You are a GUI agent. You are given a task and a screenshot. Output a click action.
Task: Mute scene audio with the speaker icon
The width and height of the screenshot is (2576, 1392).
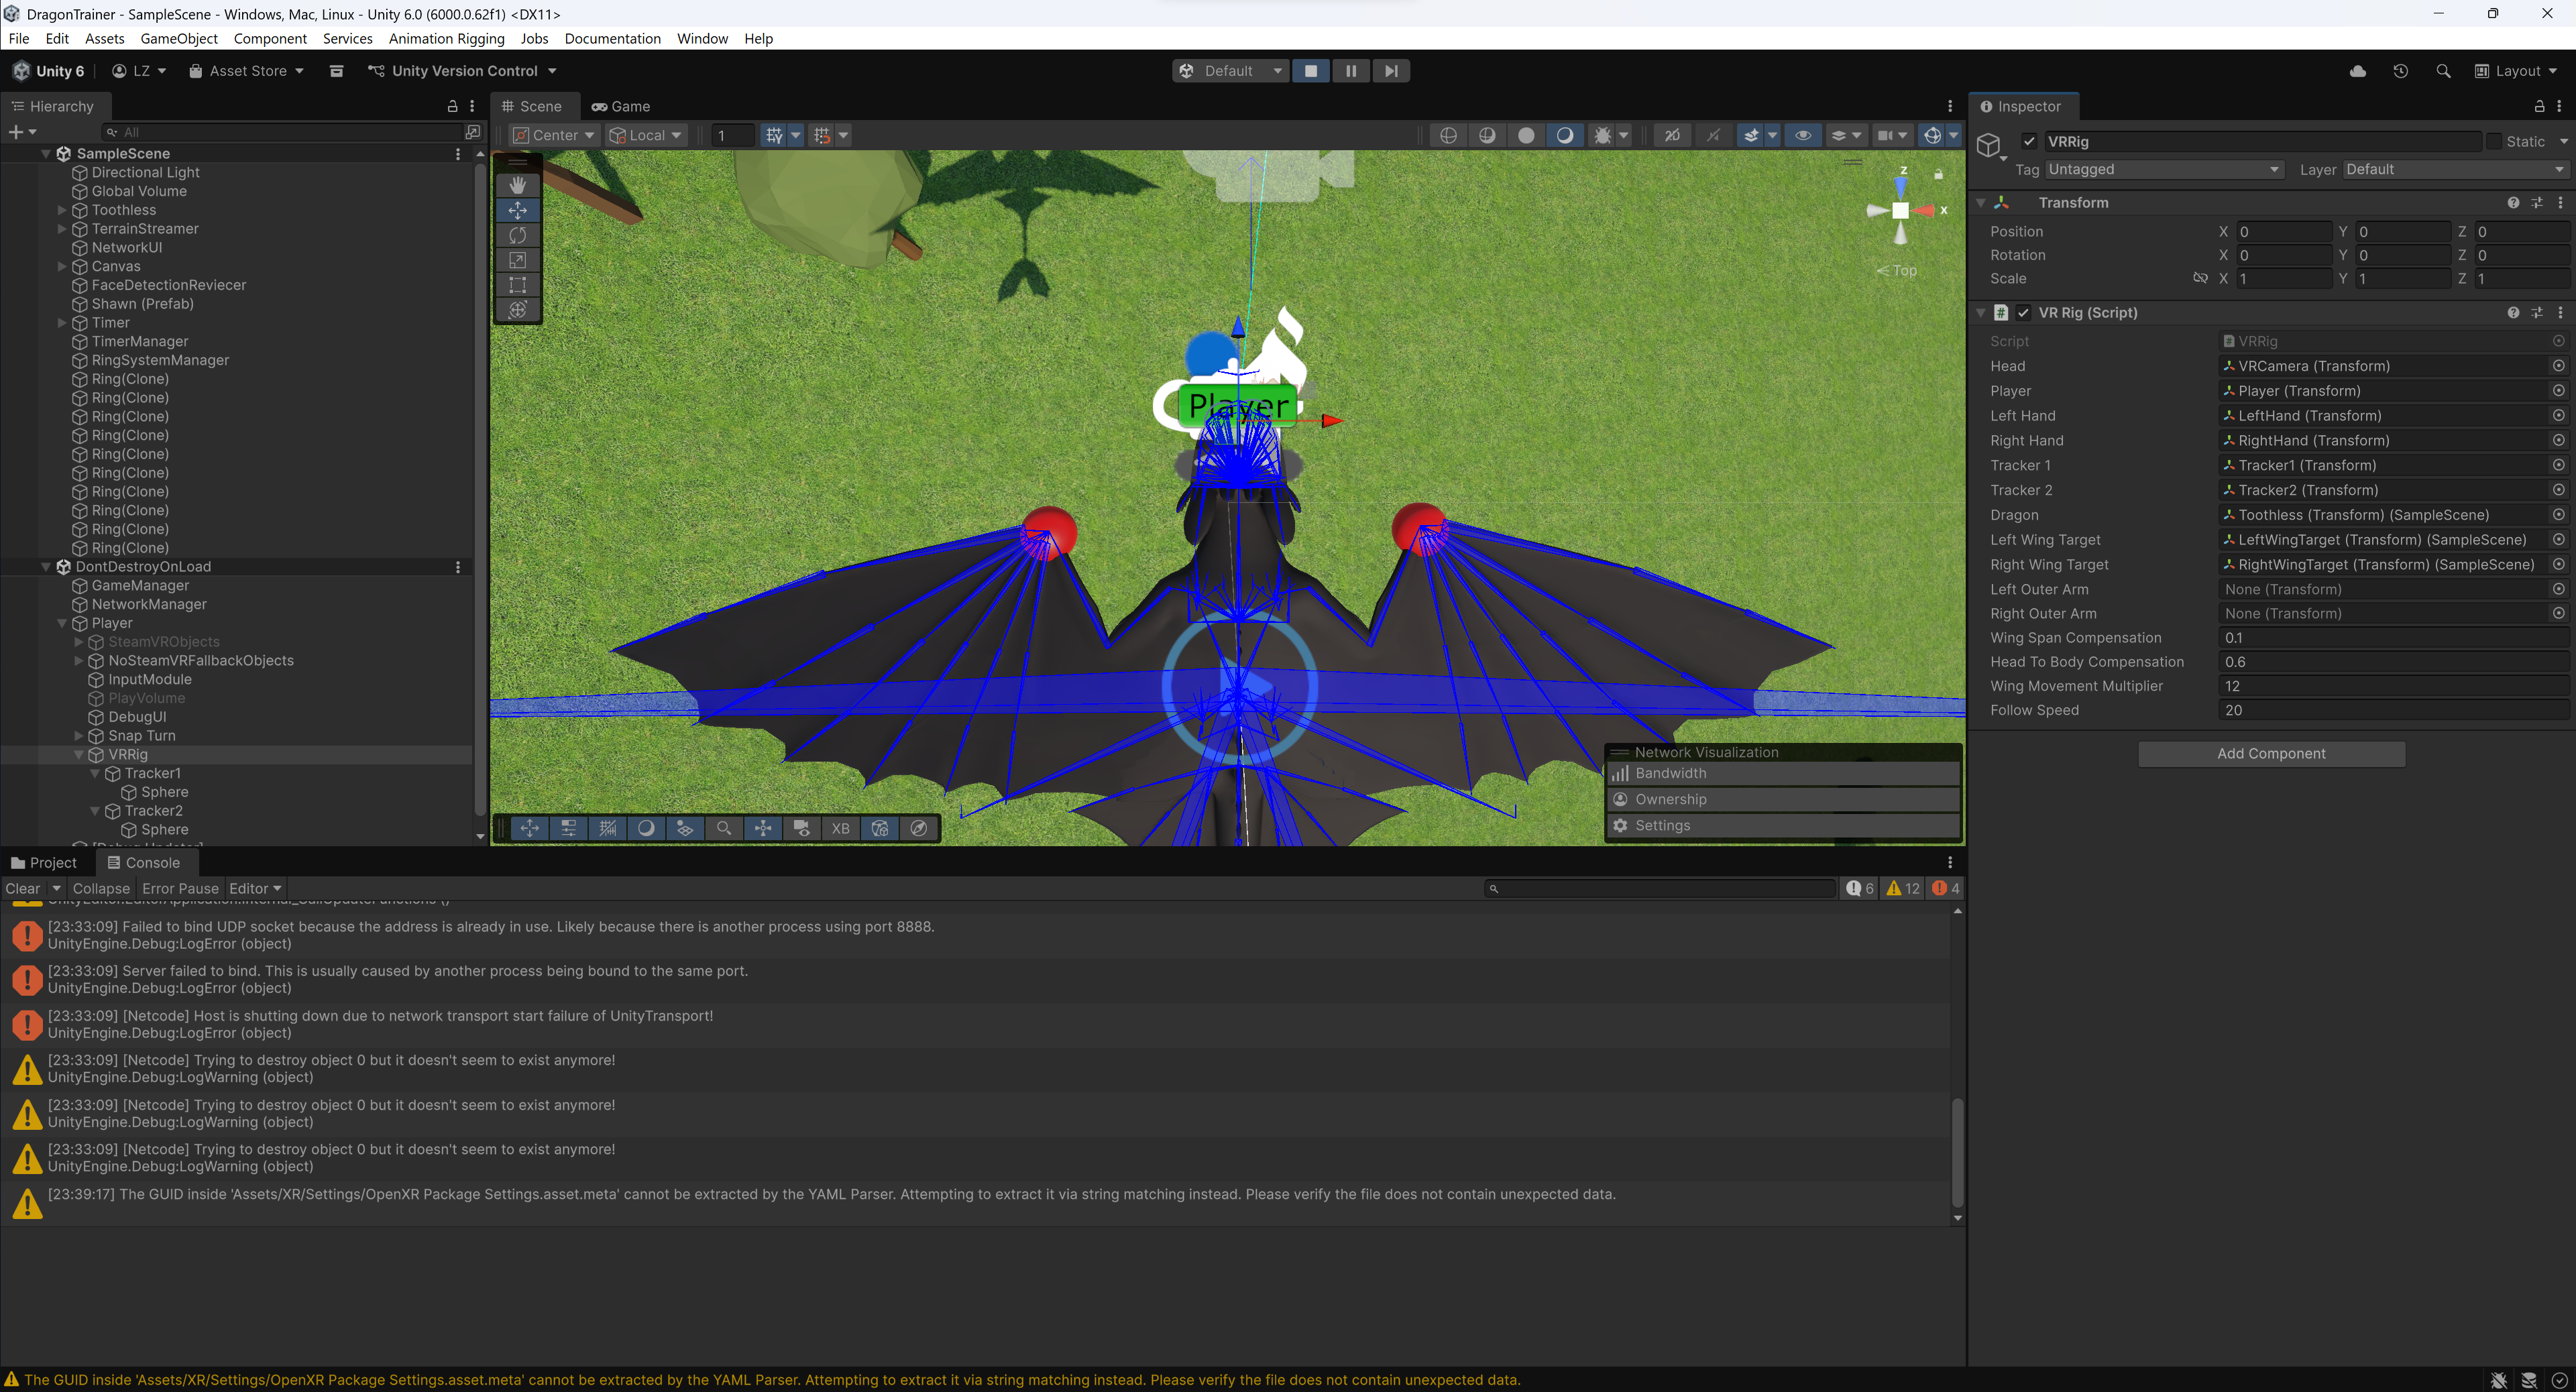(x=1714, y=135)
